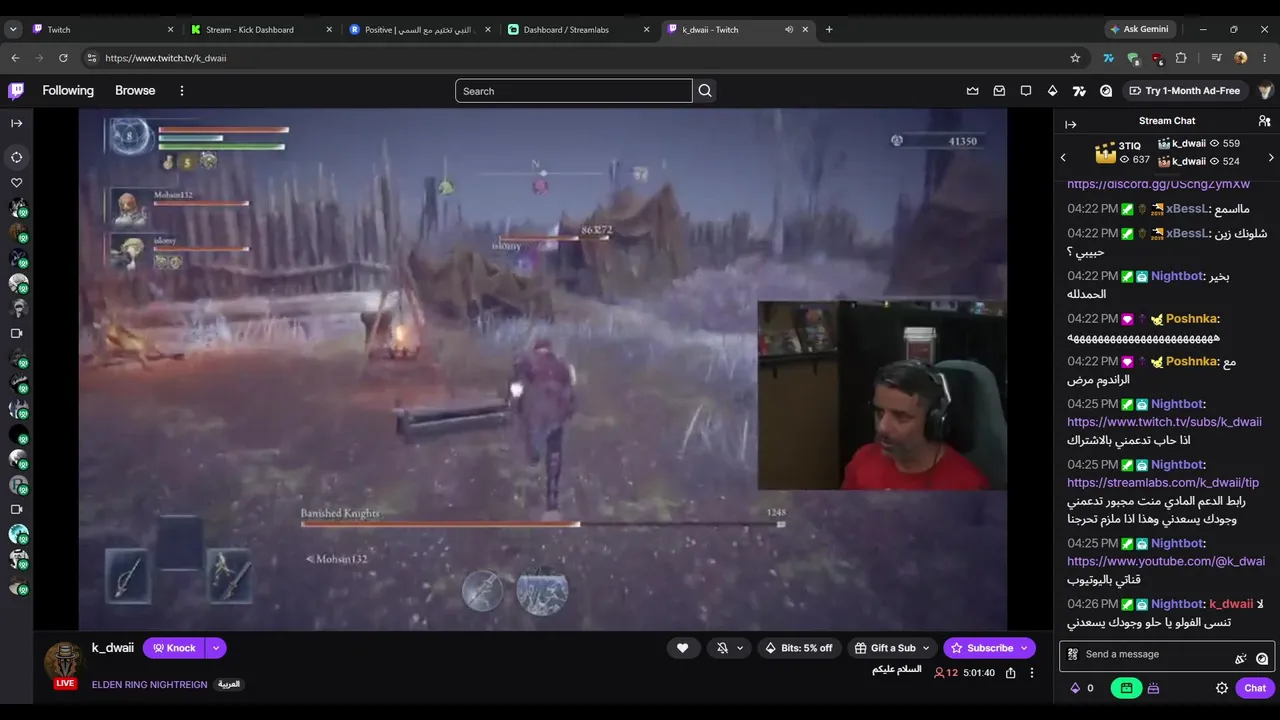Reload the page
This screenshot has height=720, width=1280.
pos(63,58)
